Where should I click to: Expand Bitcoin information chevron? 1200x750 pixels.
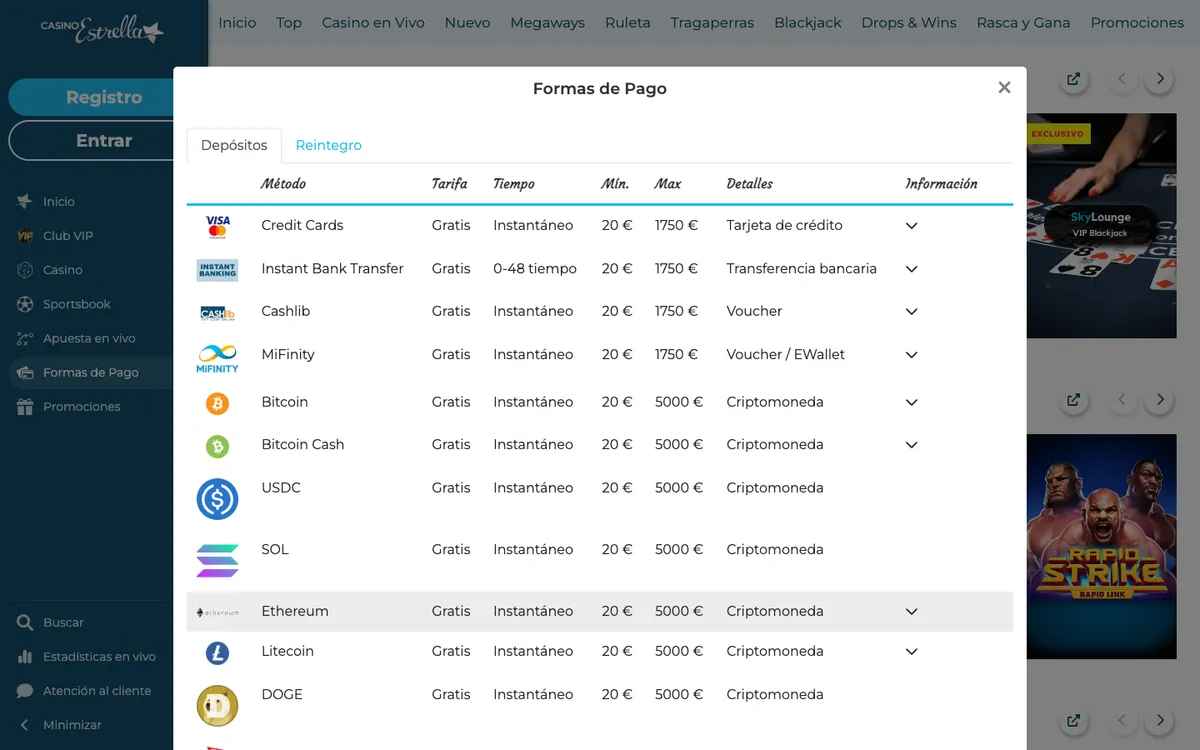911,403
